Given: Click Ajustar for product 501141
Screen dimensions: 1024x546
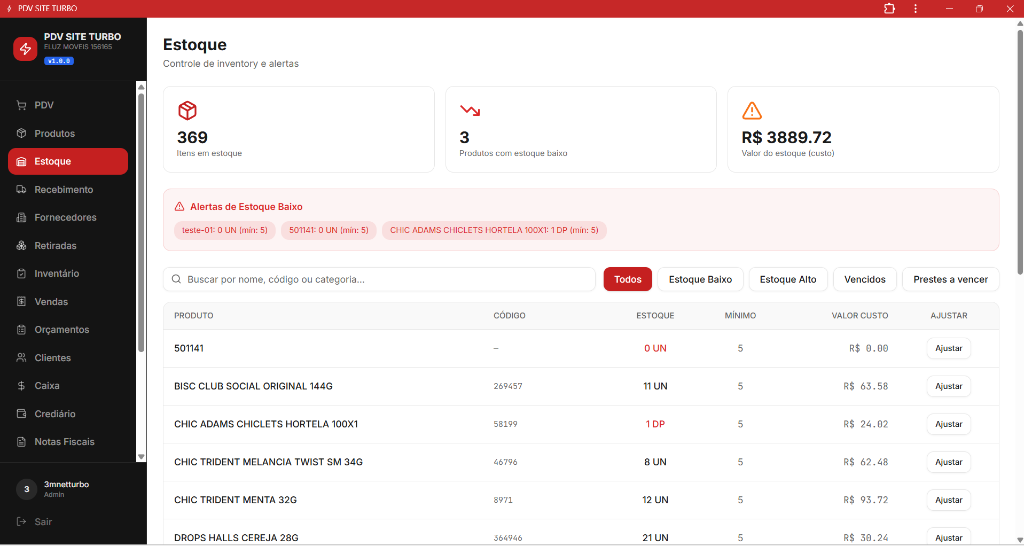Looking at the screenshot, I should (x=948, y=348).
